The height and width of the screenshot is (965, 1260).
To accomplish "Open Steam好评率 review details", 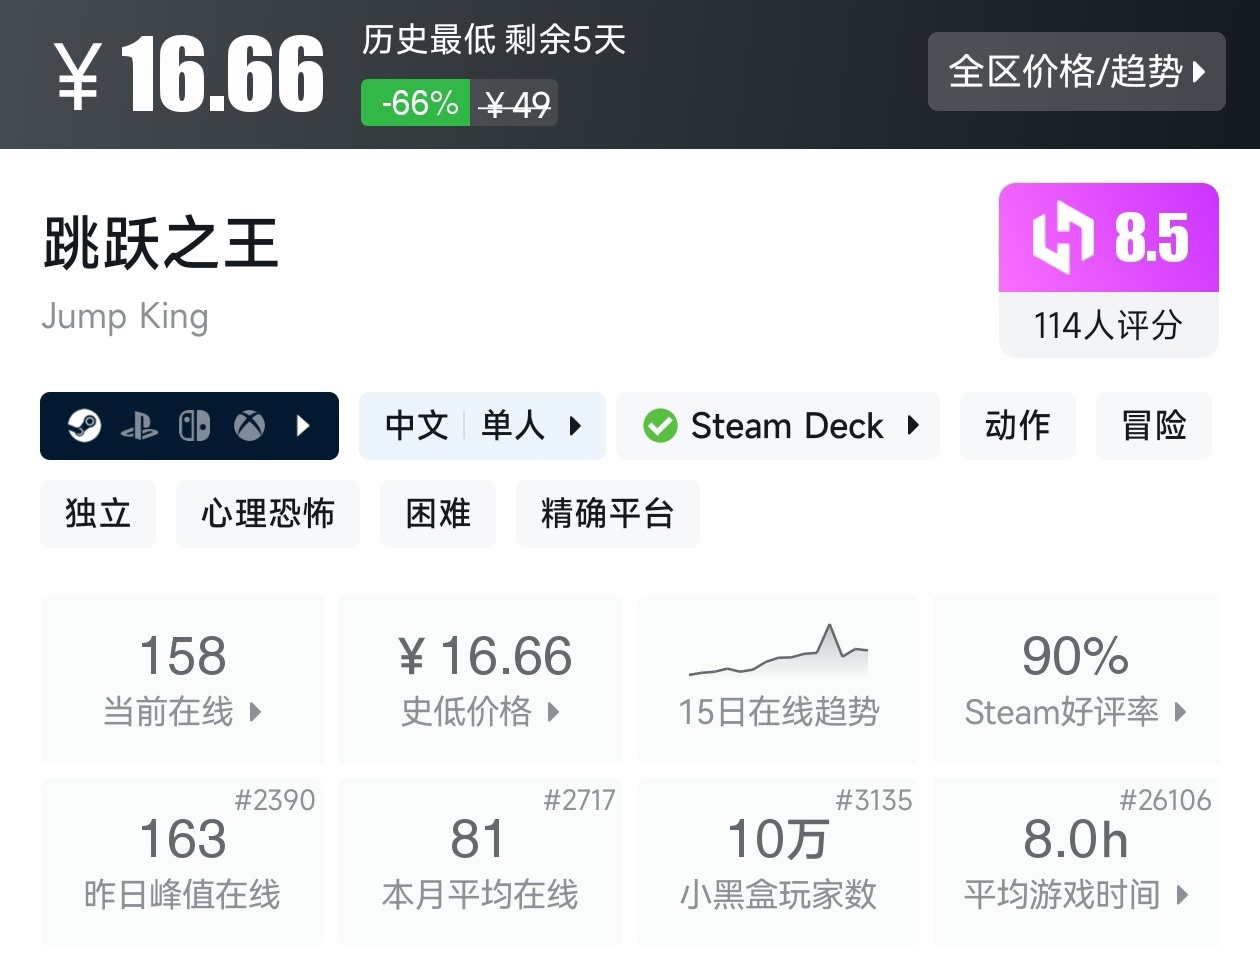I will (x=1076, y=680).
